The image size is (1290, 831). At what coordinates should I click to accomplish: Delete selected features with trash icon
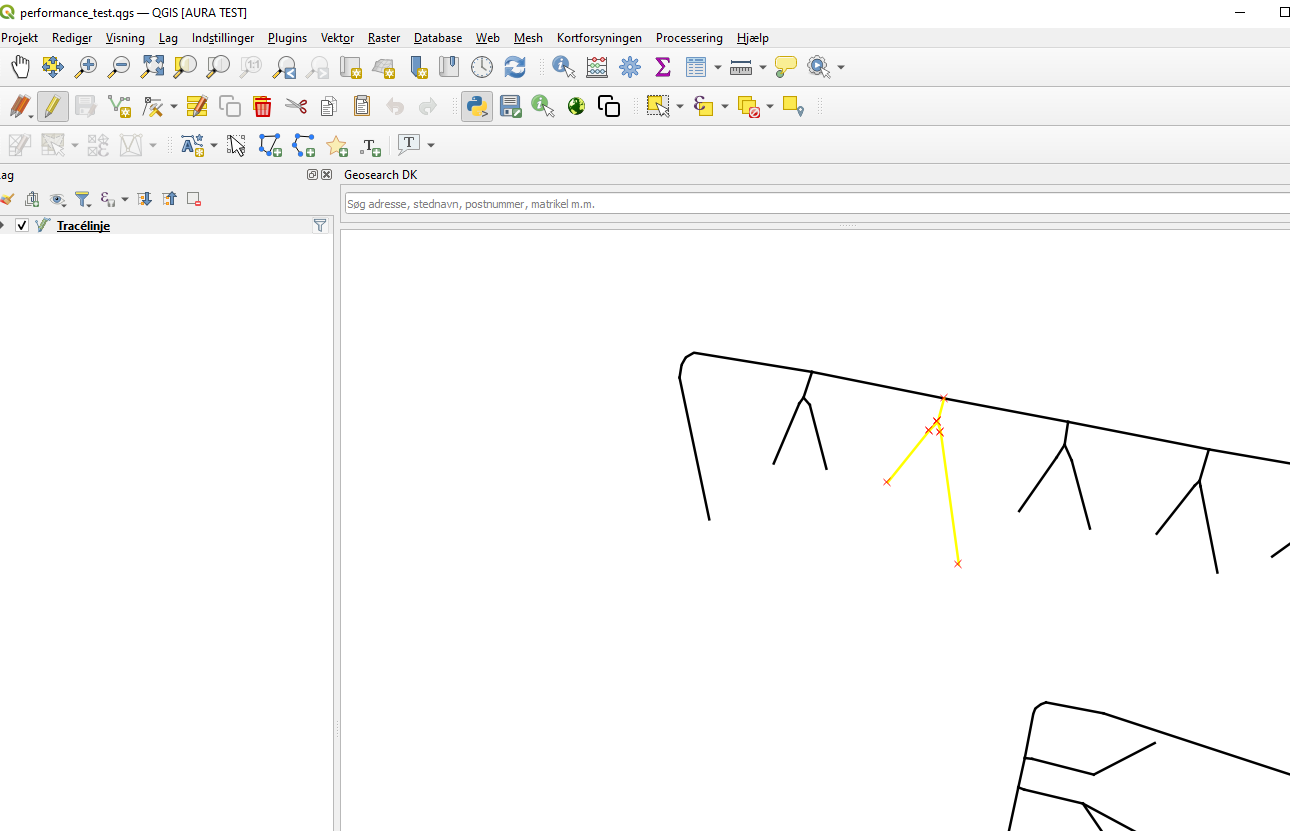point(263,106)
